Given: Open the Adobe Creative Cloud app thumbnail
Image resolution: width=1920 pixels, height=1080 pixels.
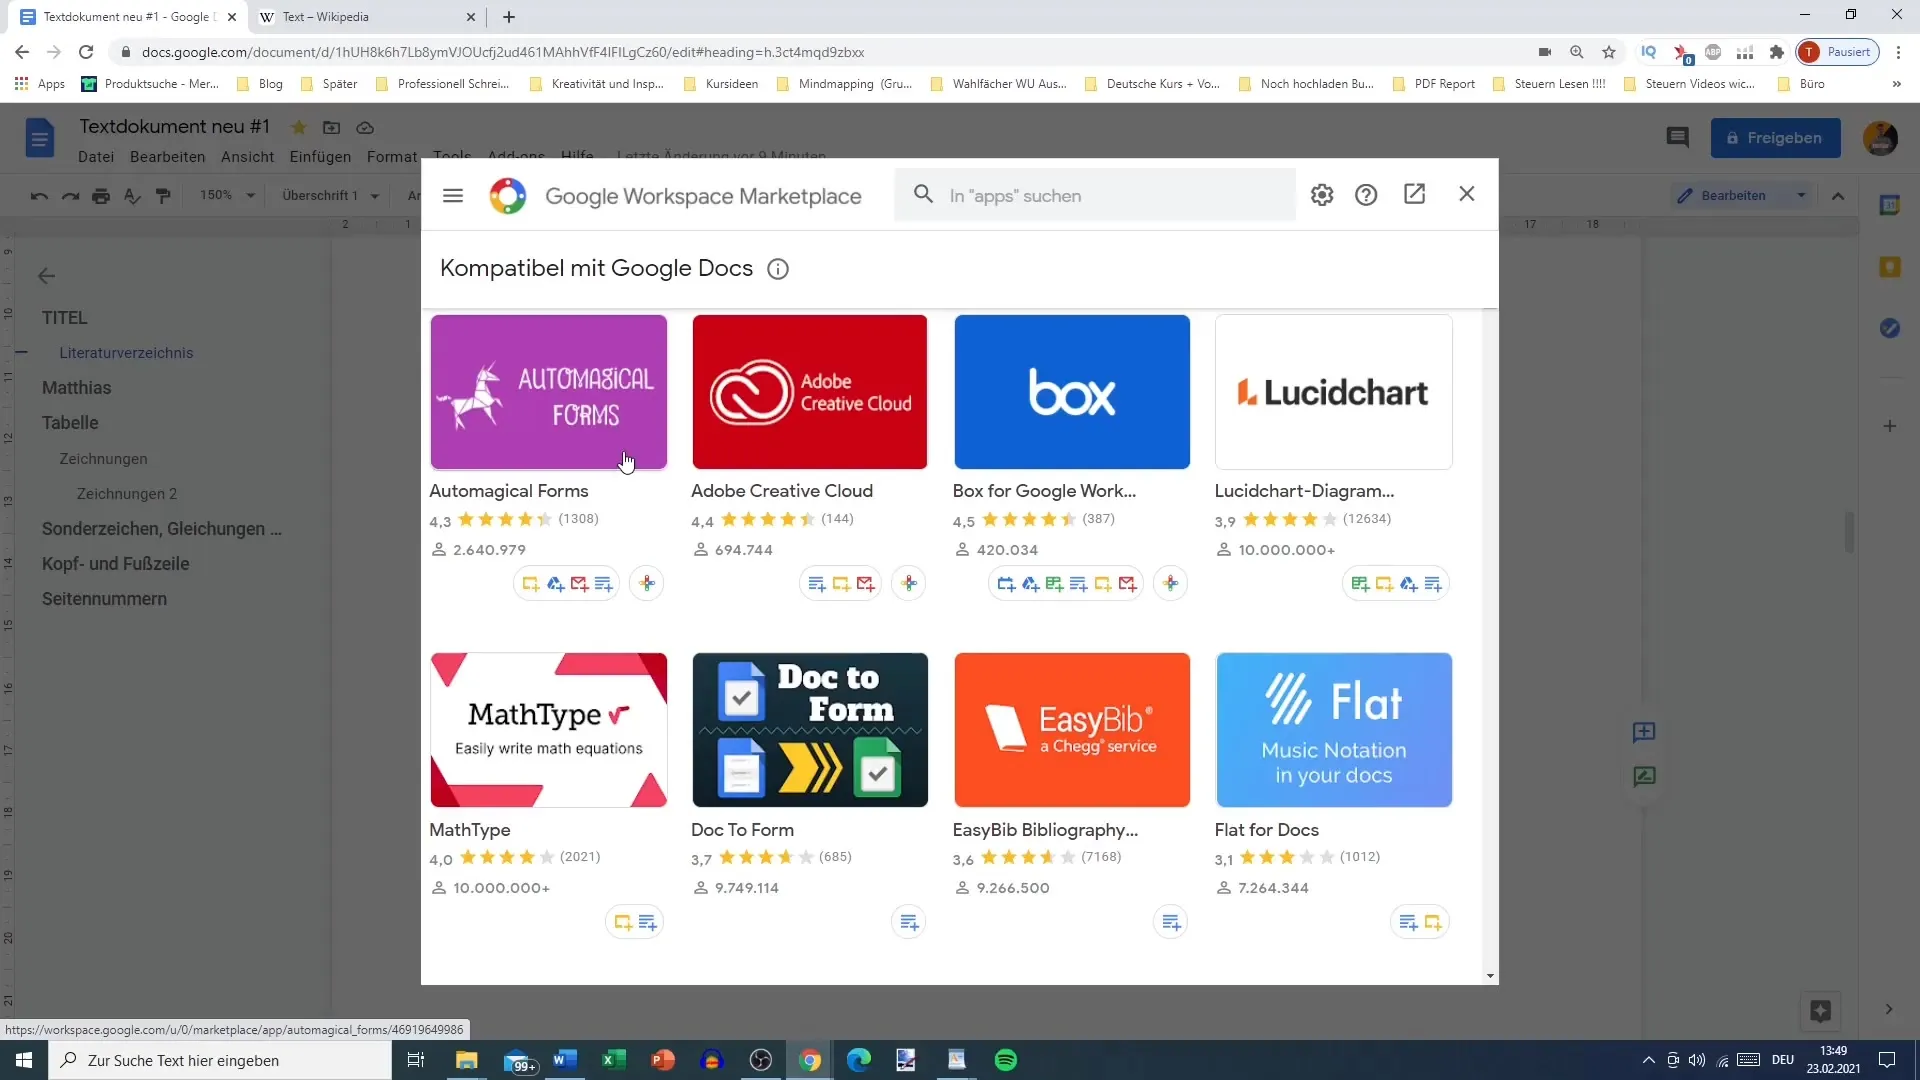Looking at the screenshot, I should pyautogui.click(x=810, y=392).
